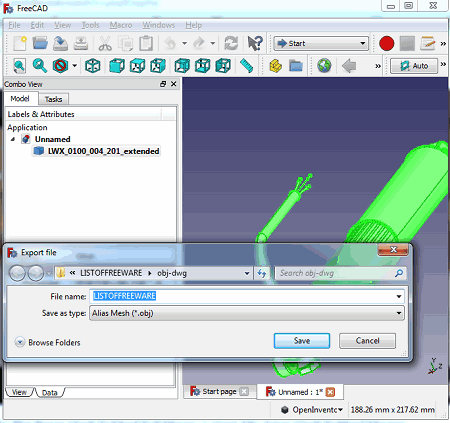Set the left view cube icon
The width and height of the screenshot is (450, 423).
(x=223, y=66)
